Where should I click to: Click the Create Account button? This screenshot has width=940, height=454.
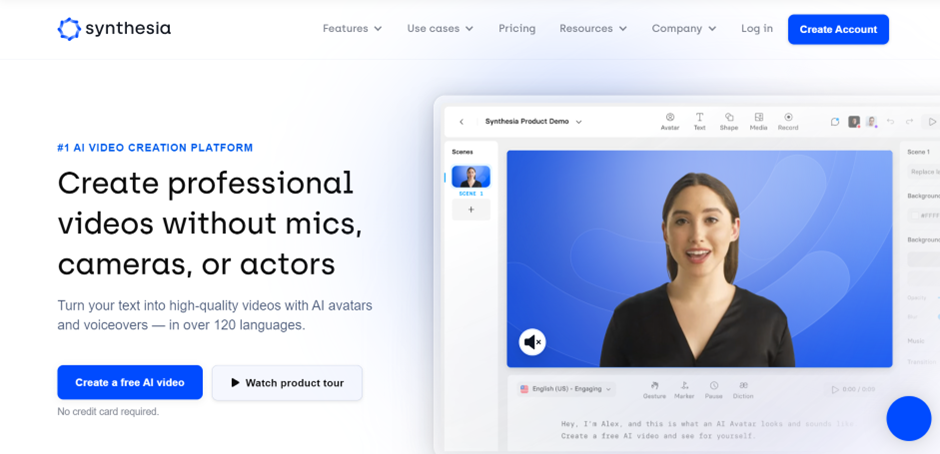point(838,29)
